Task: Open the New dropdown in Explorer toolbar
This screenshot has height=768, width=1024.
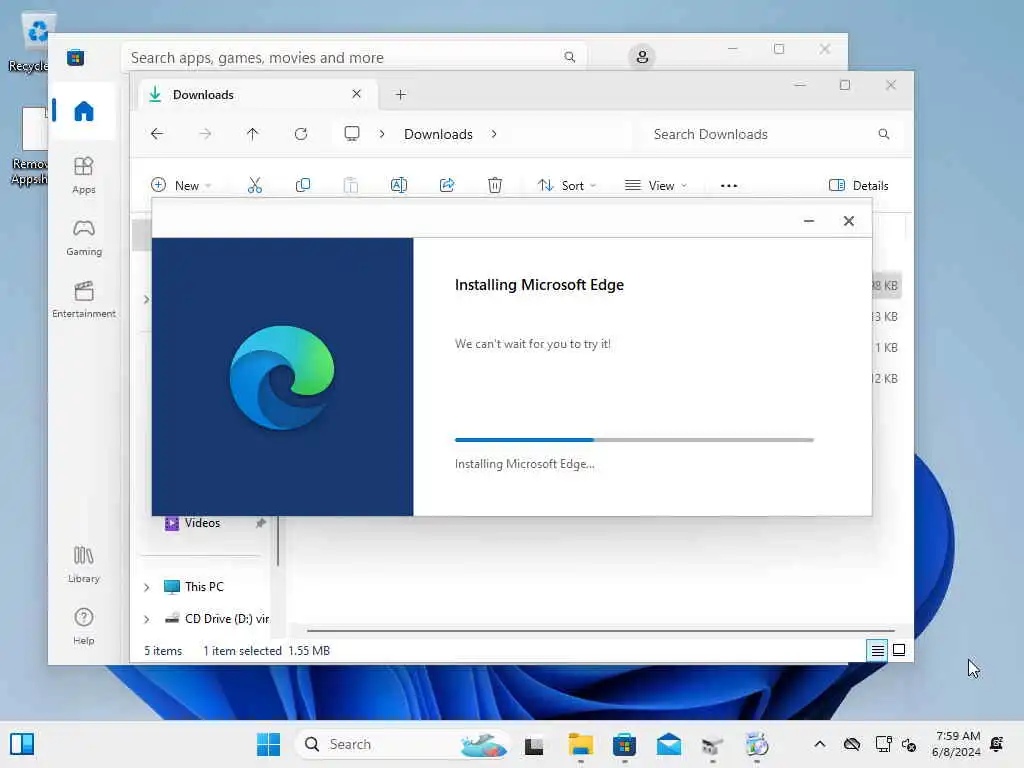Action: click(181, 185)
